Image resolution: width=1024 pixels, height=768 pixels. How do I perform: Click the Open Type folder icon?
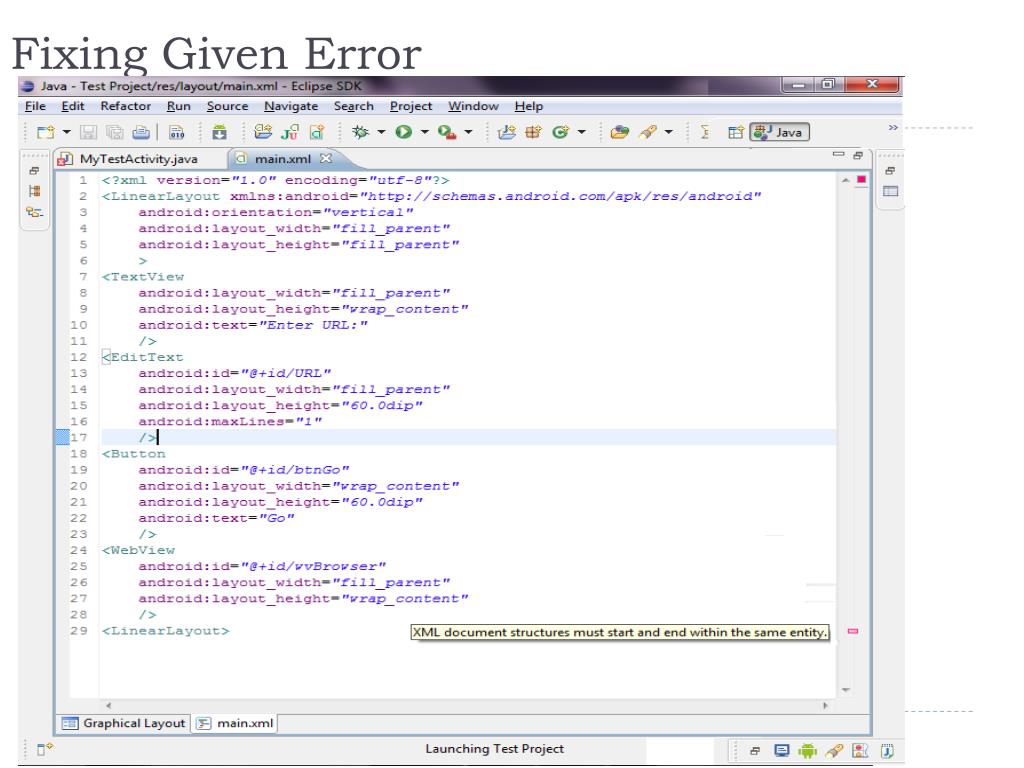pyautogui.click(x=619, y=133)
